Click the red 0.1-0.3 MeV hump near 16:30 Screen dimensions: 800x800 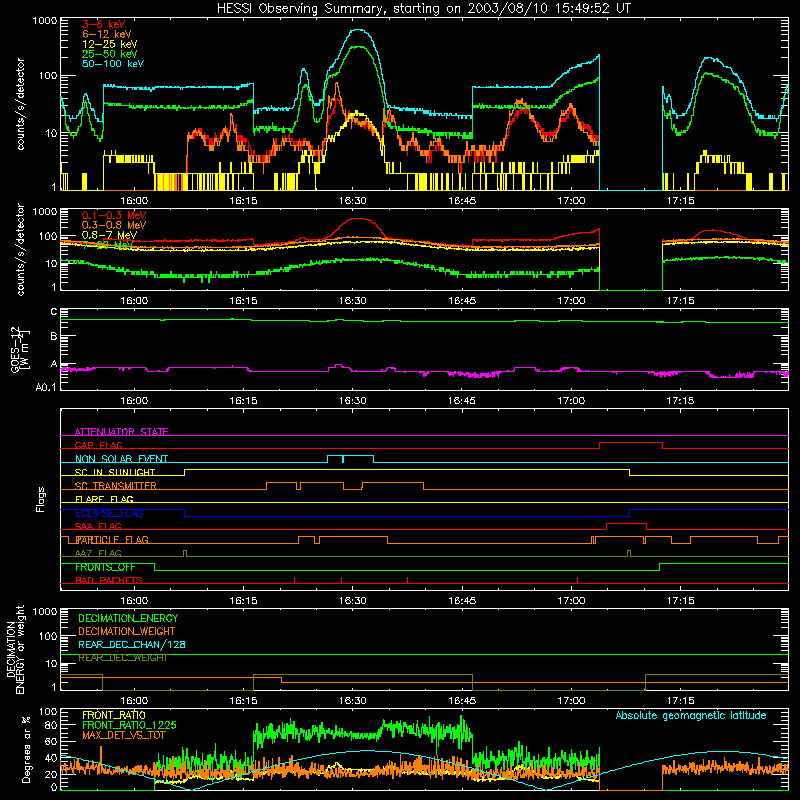[358, 219]
